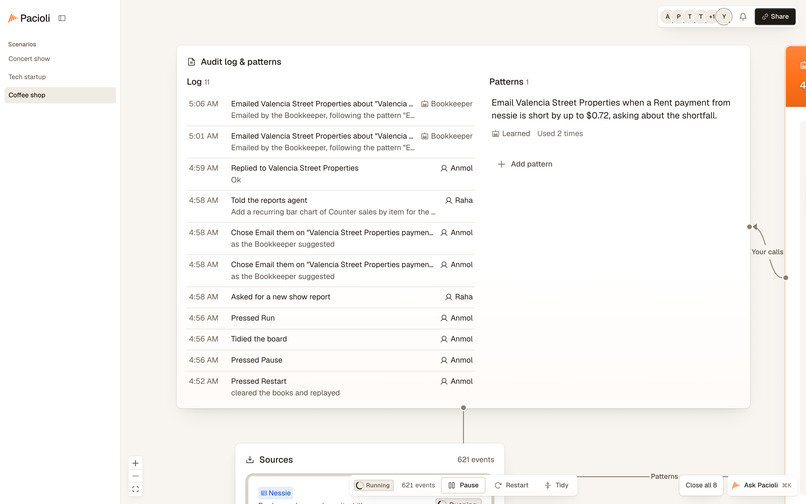
Task: Open the 5:01 AM Emailed Valencia log entry
Action: pyautogui.click(x=331, y=142)
